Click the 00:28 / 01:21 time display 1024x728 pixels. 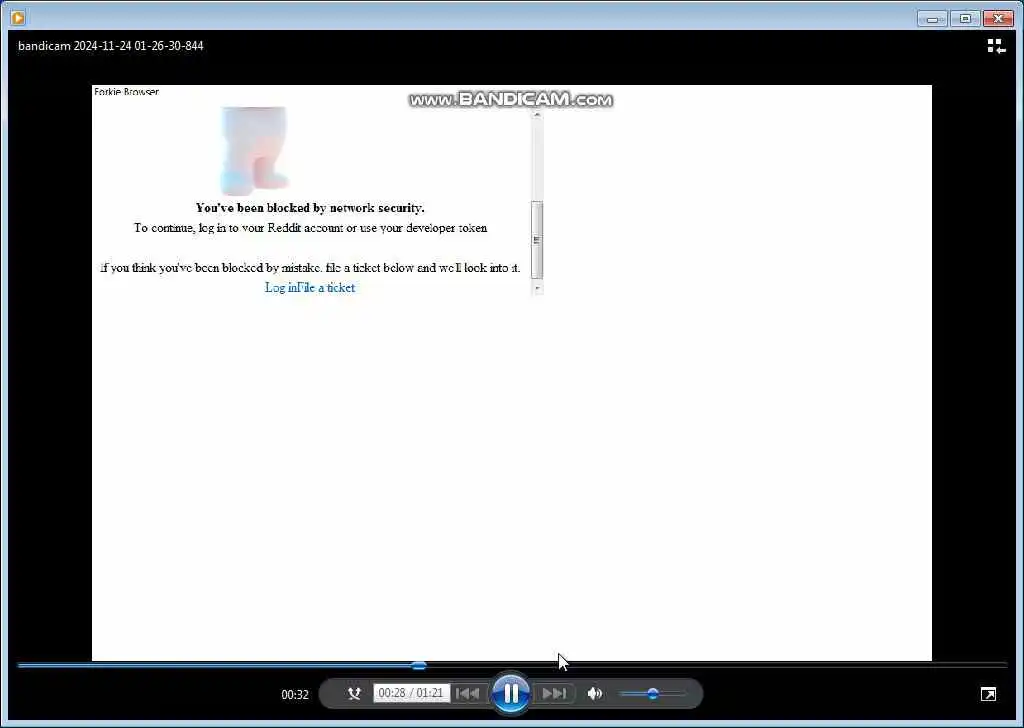click(411, 693)
